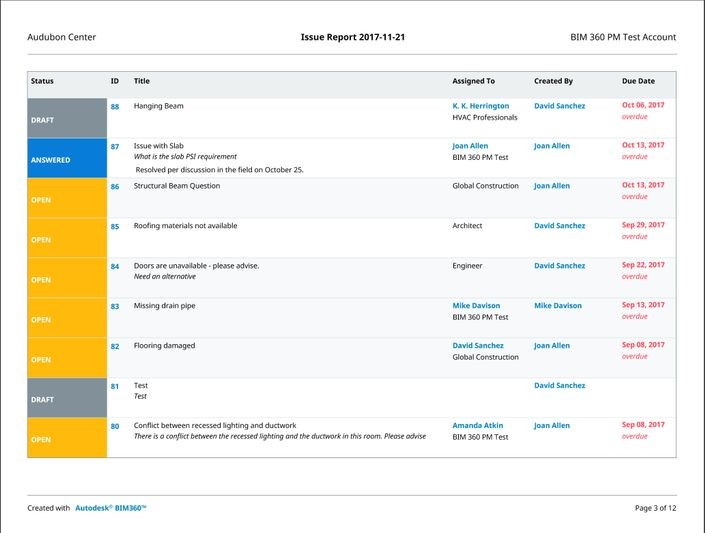Viewport: 705px width, 533px height.
Task: Open issue ID 84 link
Action: [115, 267]
